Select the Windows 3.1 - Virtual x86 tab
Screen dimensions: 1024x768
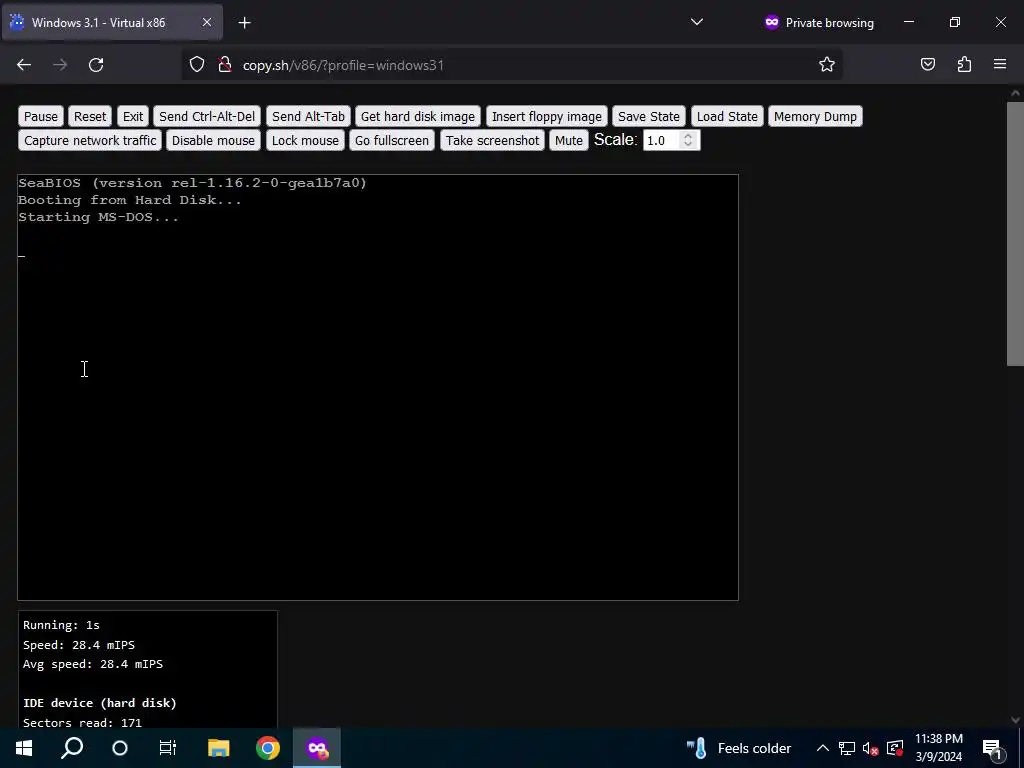(x=112, y=22)
